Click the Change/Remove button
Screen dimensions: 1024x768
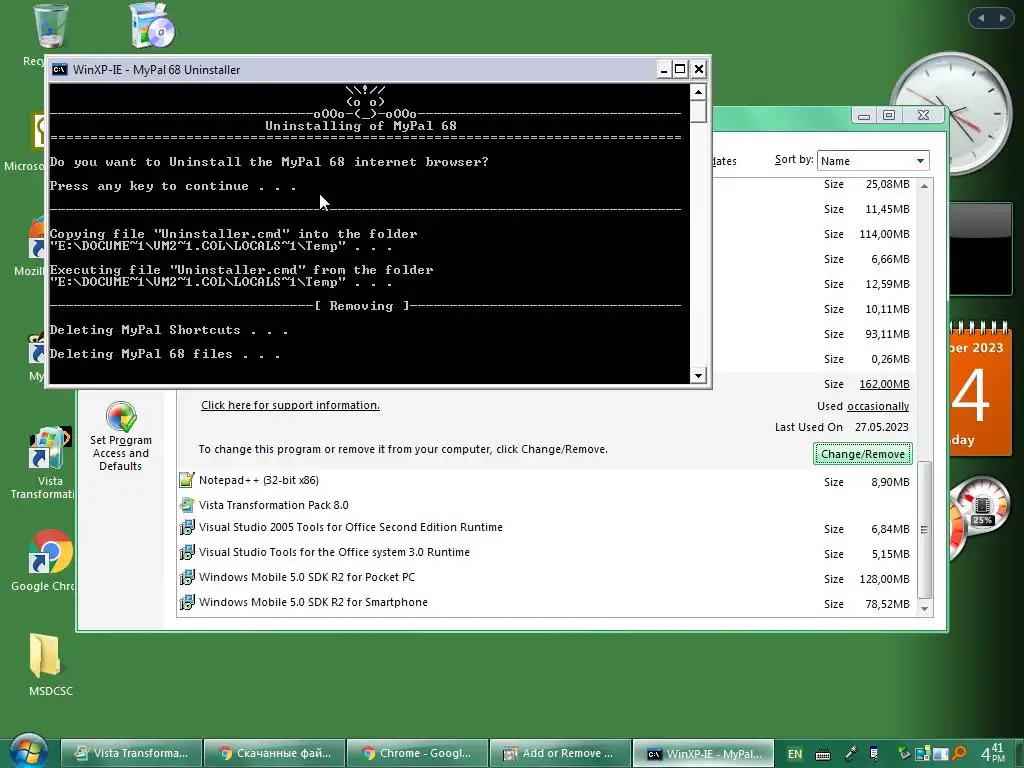pyautogui.click(x=863, y=454)
